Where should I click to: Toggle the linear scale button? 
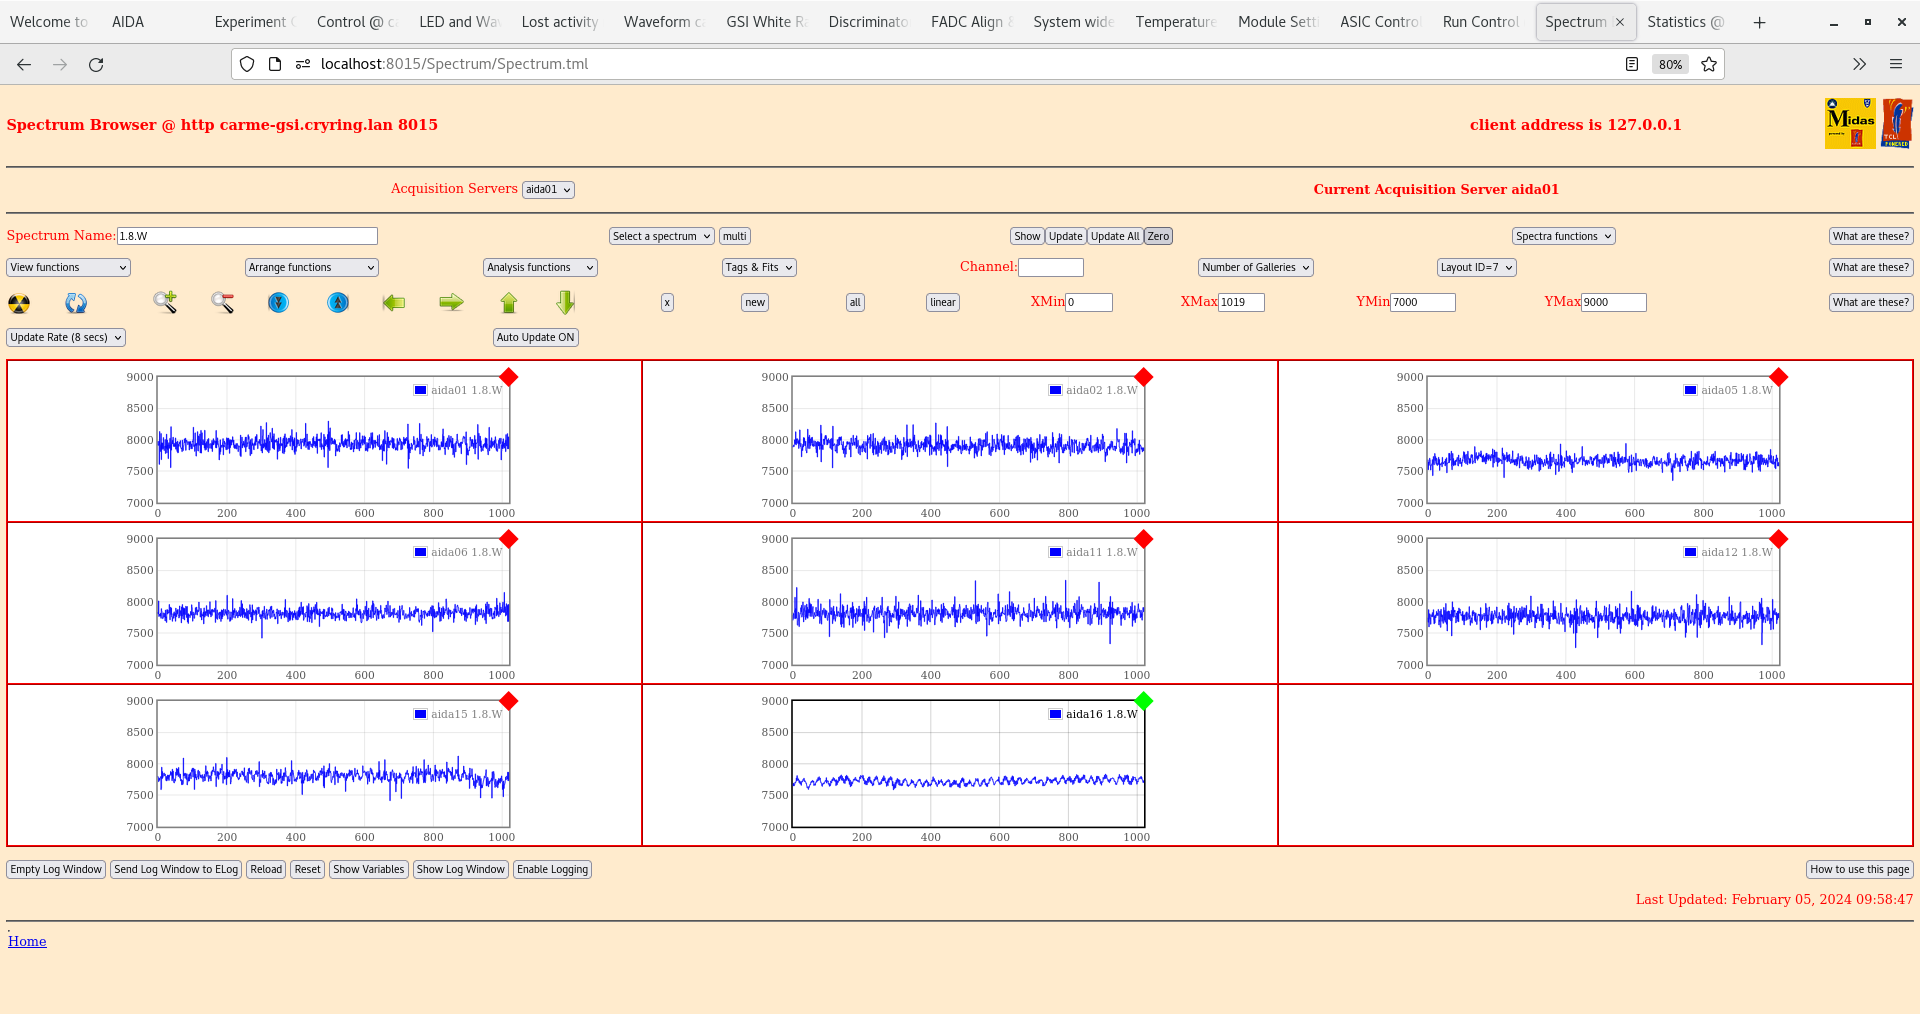pos(942,302)
